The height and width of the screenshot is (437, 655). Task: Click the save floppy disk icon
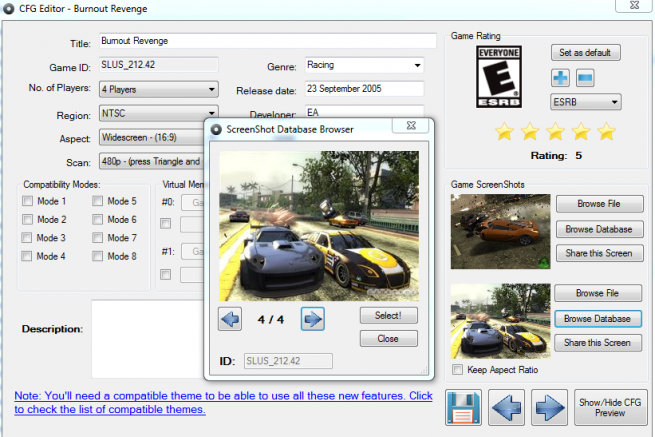(464, 409)
